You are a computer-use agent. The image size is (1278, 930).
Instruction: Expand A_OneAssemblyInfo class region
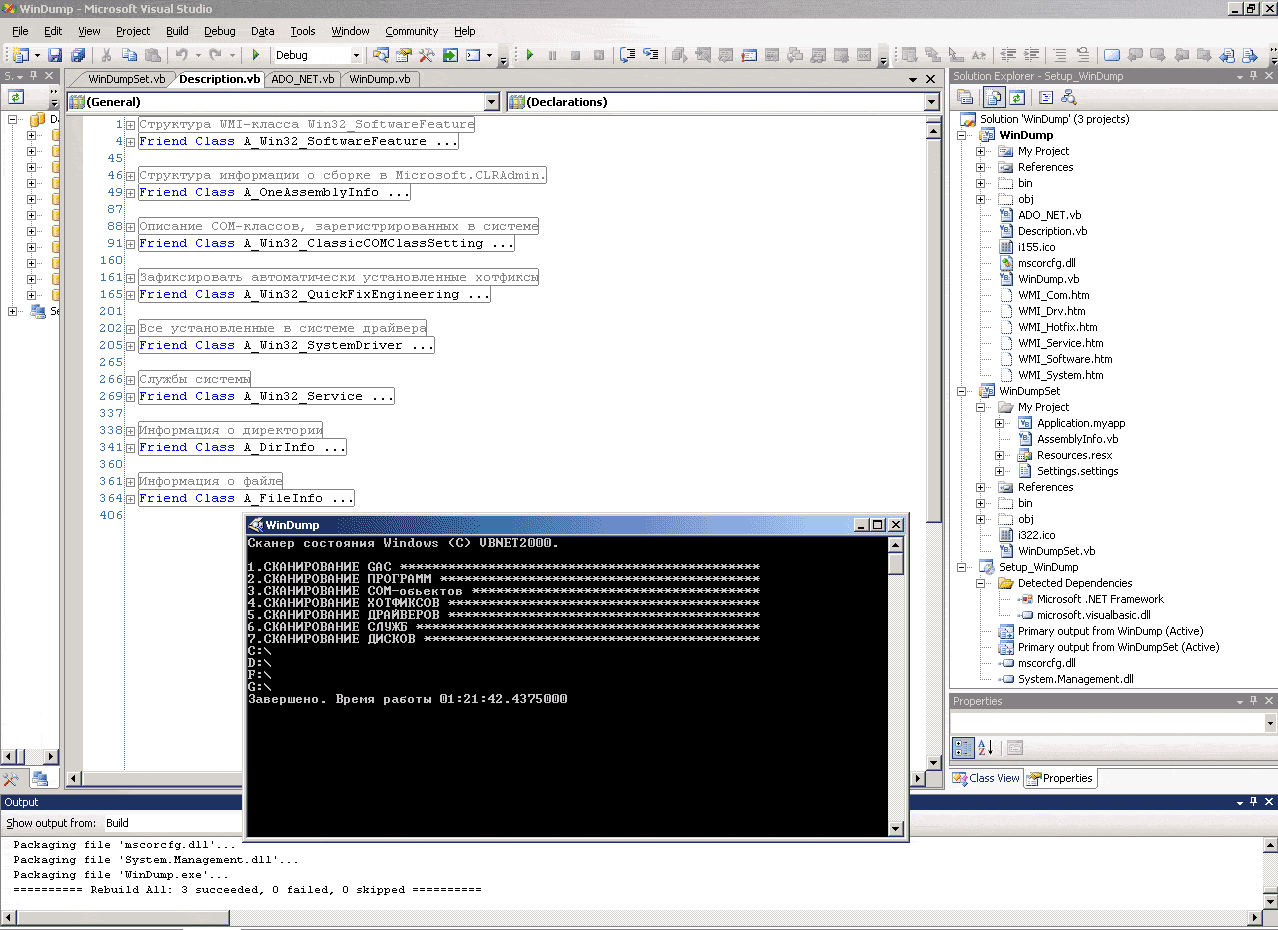(x=131, y=192)
